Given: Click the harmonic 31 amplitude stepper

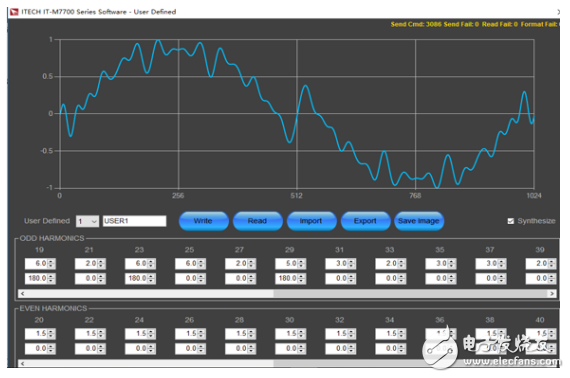Looking at the screenshot, I should click(352, 264).
